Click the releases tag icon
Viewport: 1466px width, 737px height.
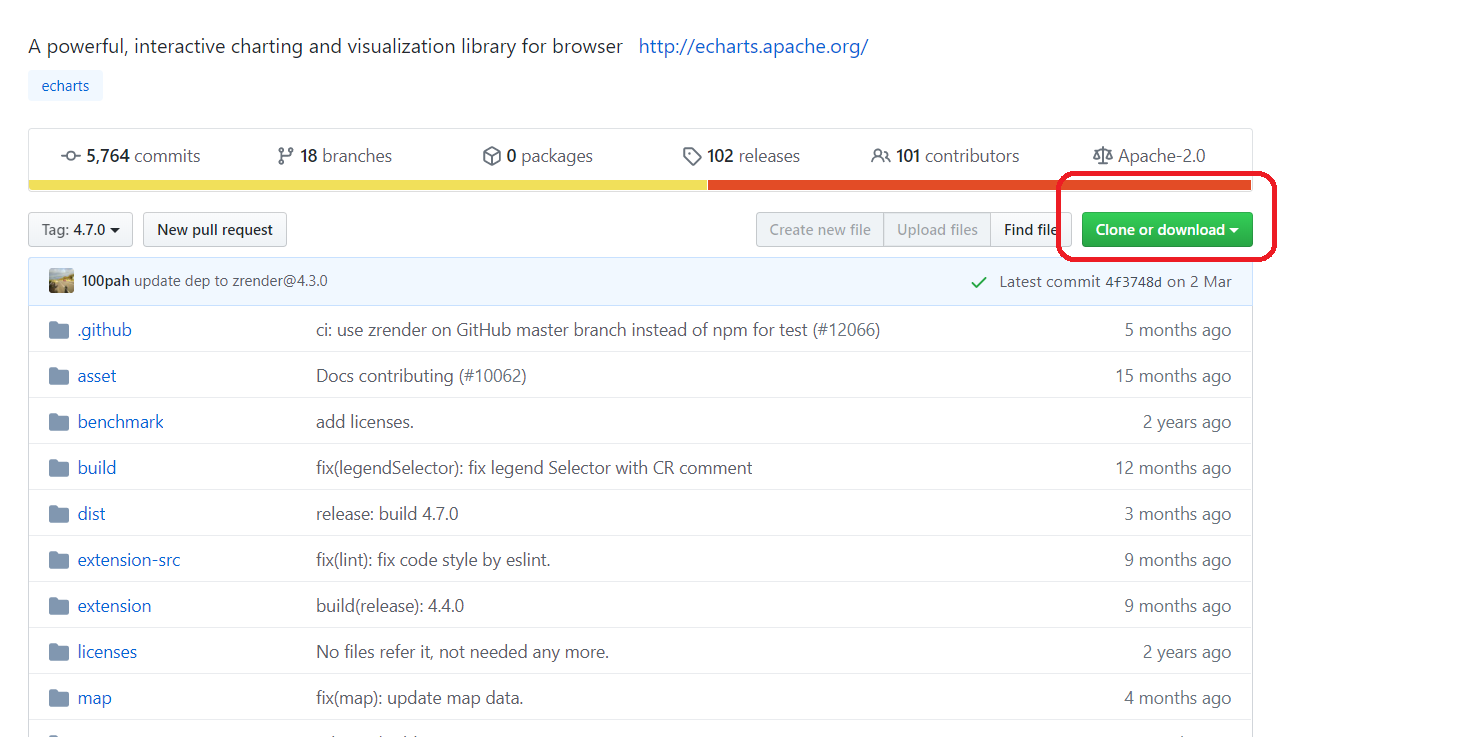692,156
